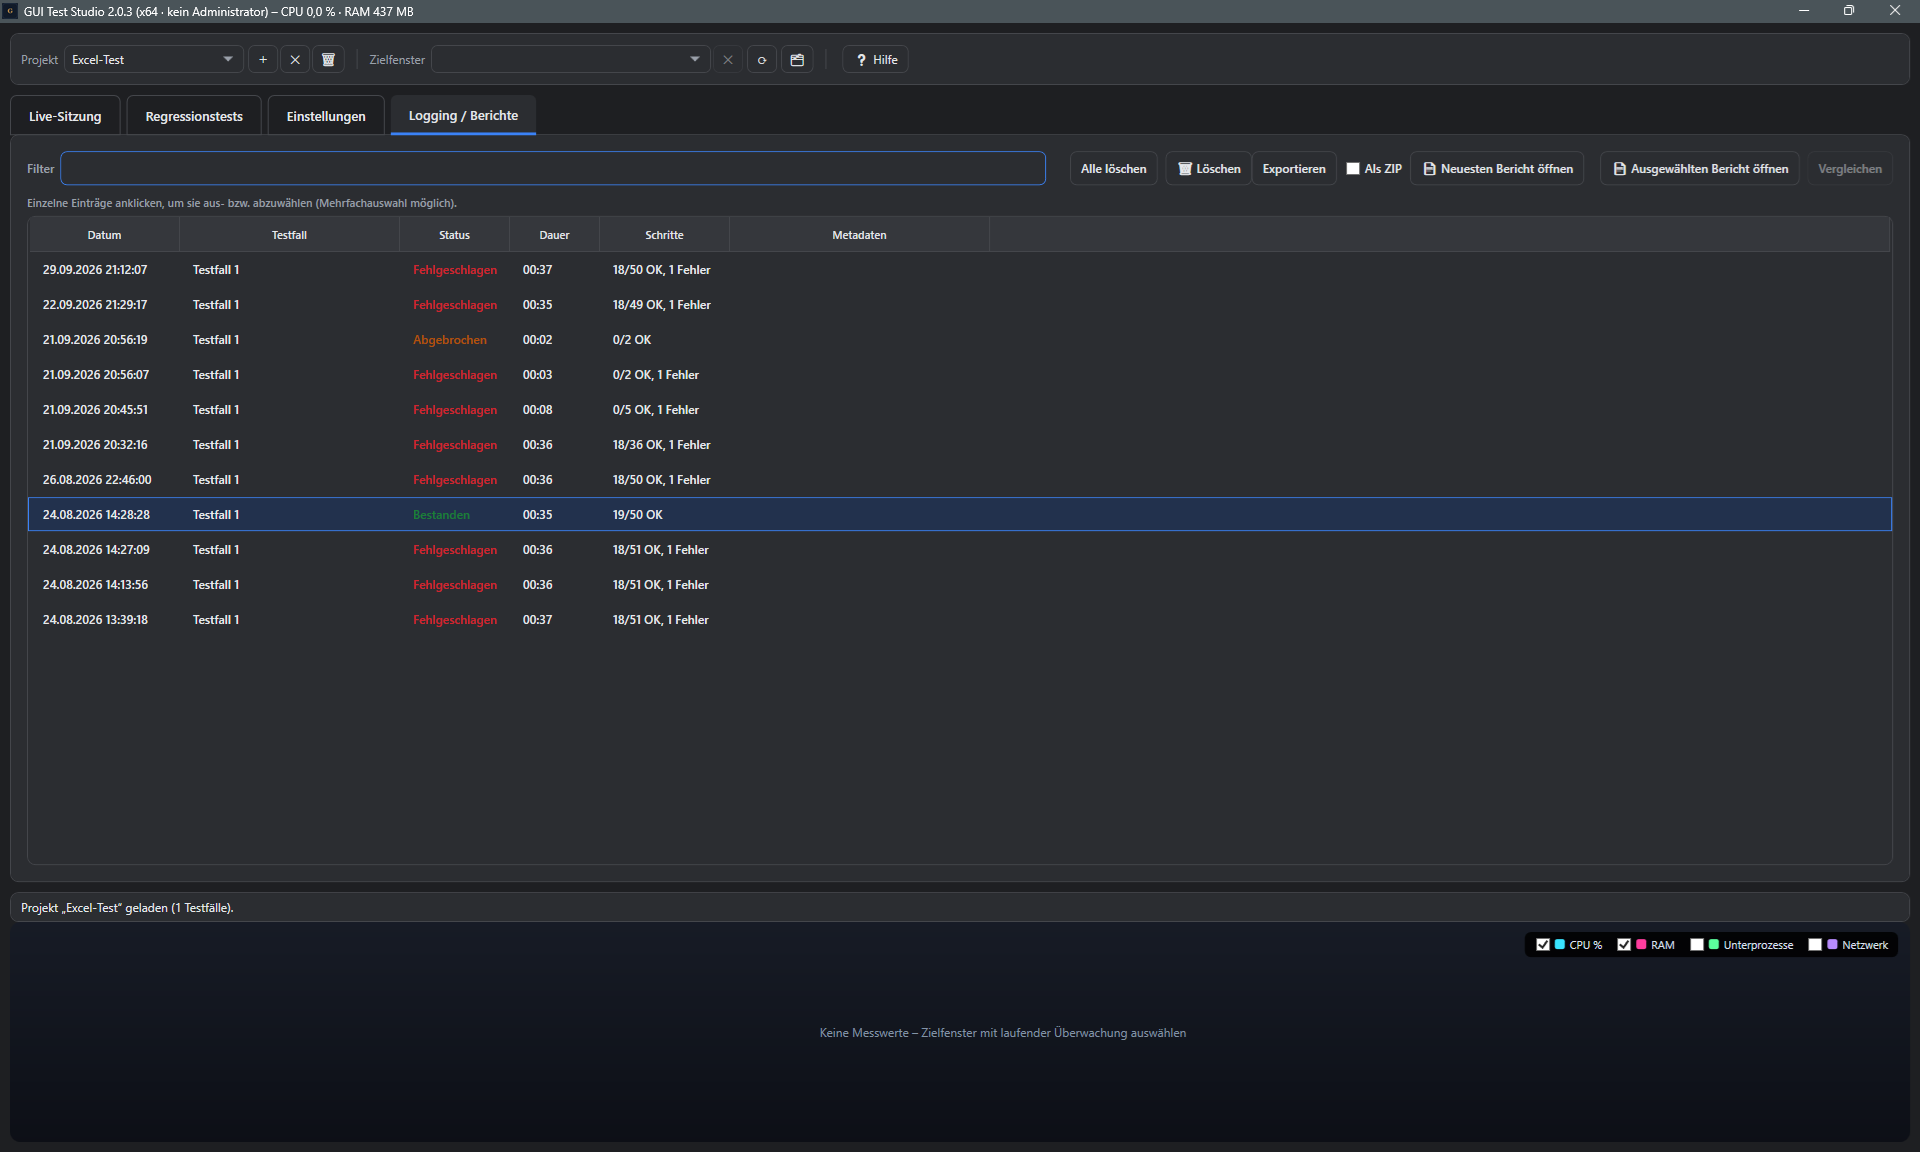The height and width of the screenshot is (1152, 1920).
Task: Delete the project using the trash icon
Action: (328, 60)
